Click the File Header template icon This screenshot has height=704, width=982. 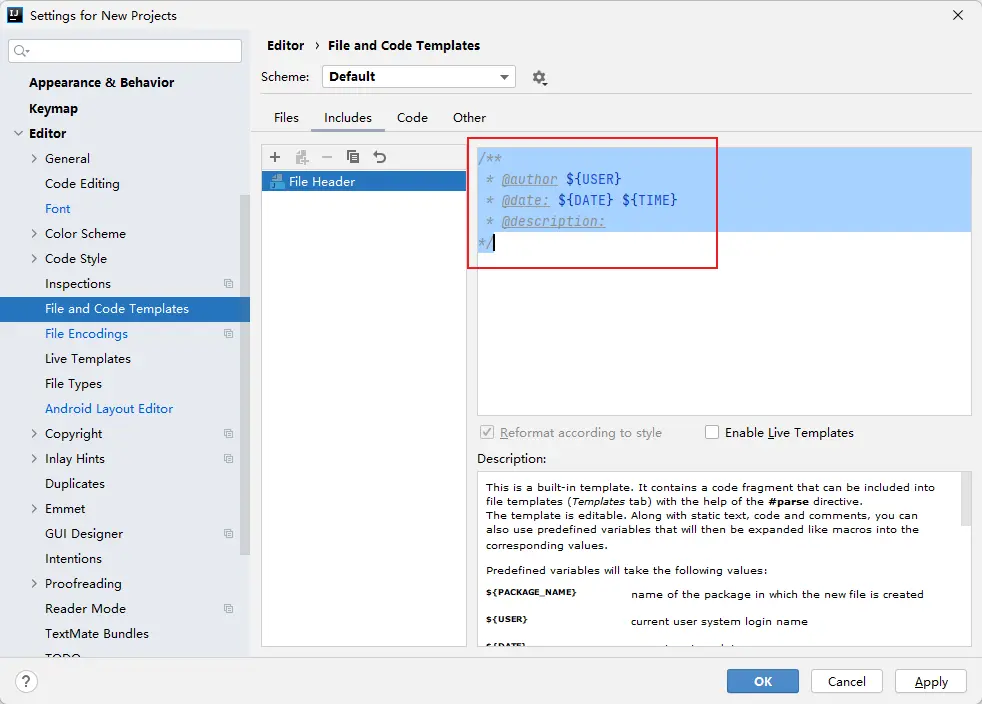point(275,182)
